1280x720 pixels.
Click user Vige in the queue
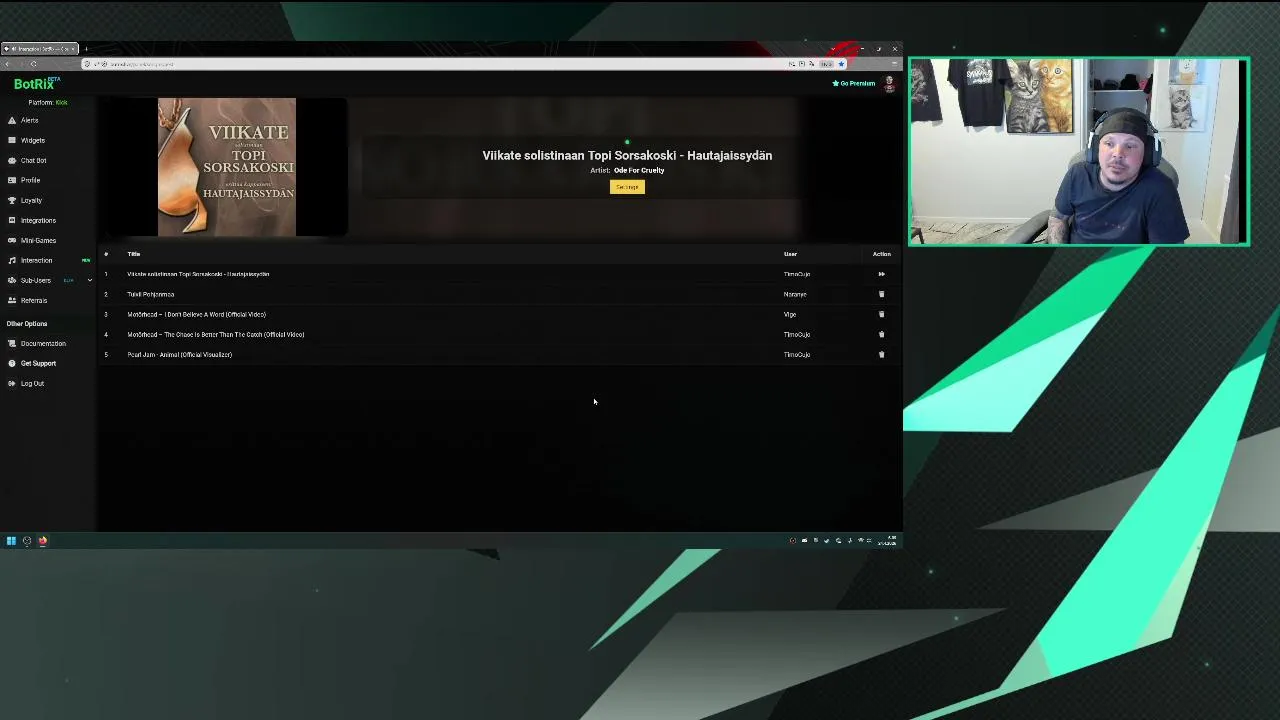(790, 314)
